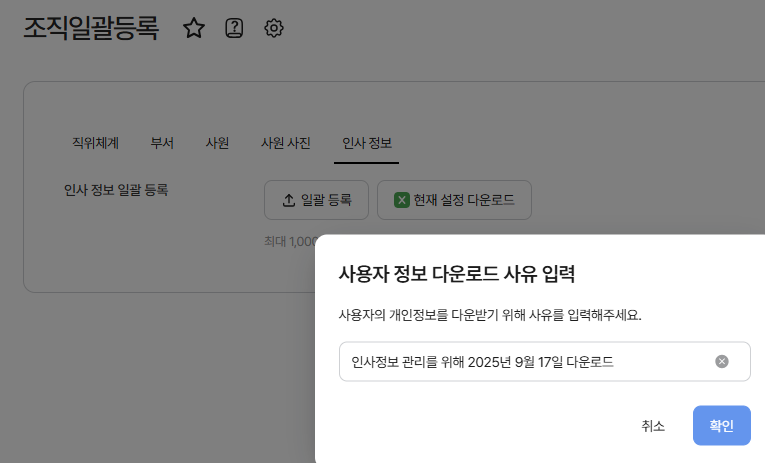Cancel the dialog with 취소
The image size is (765, 463).
[x=653, y=426]
